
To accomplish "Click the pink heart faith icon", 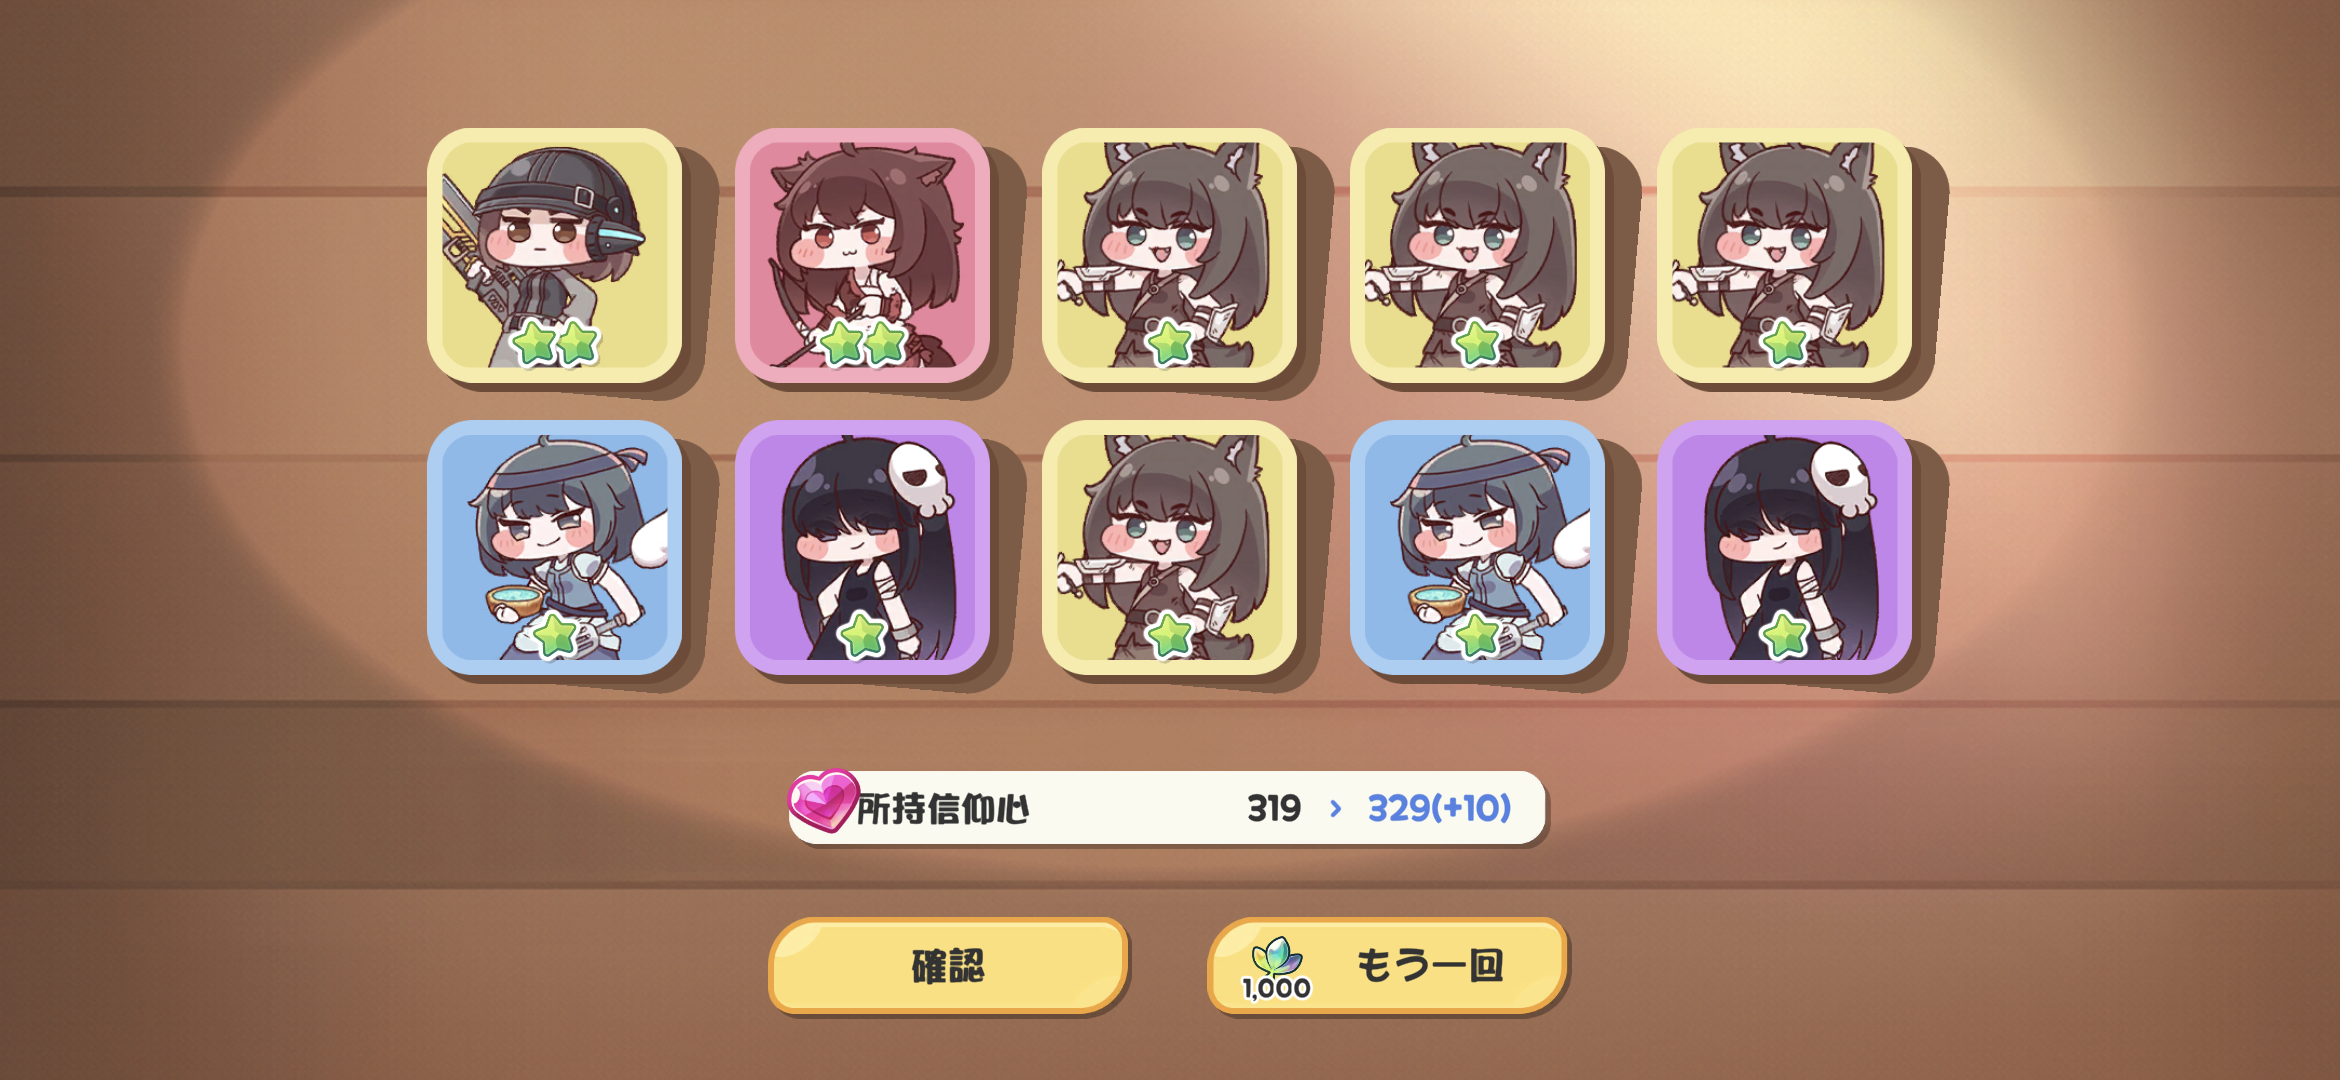I will 823,800.
